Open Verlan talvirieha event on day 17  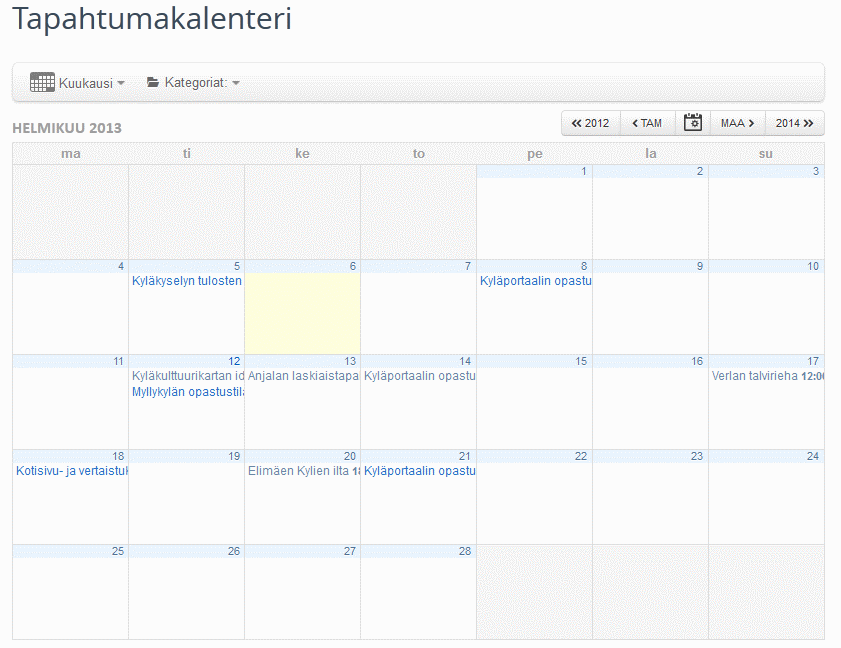pos(755,376)
